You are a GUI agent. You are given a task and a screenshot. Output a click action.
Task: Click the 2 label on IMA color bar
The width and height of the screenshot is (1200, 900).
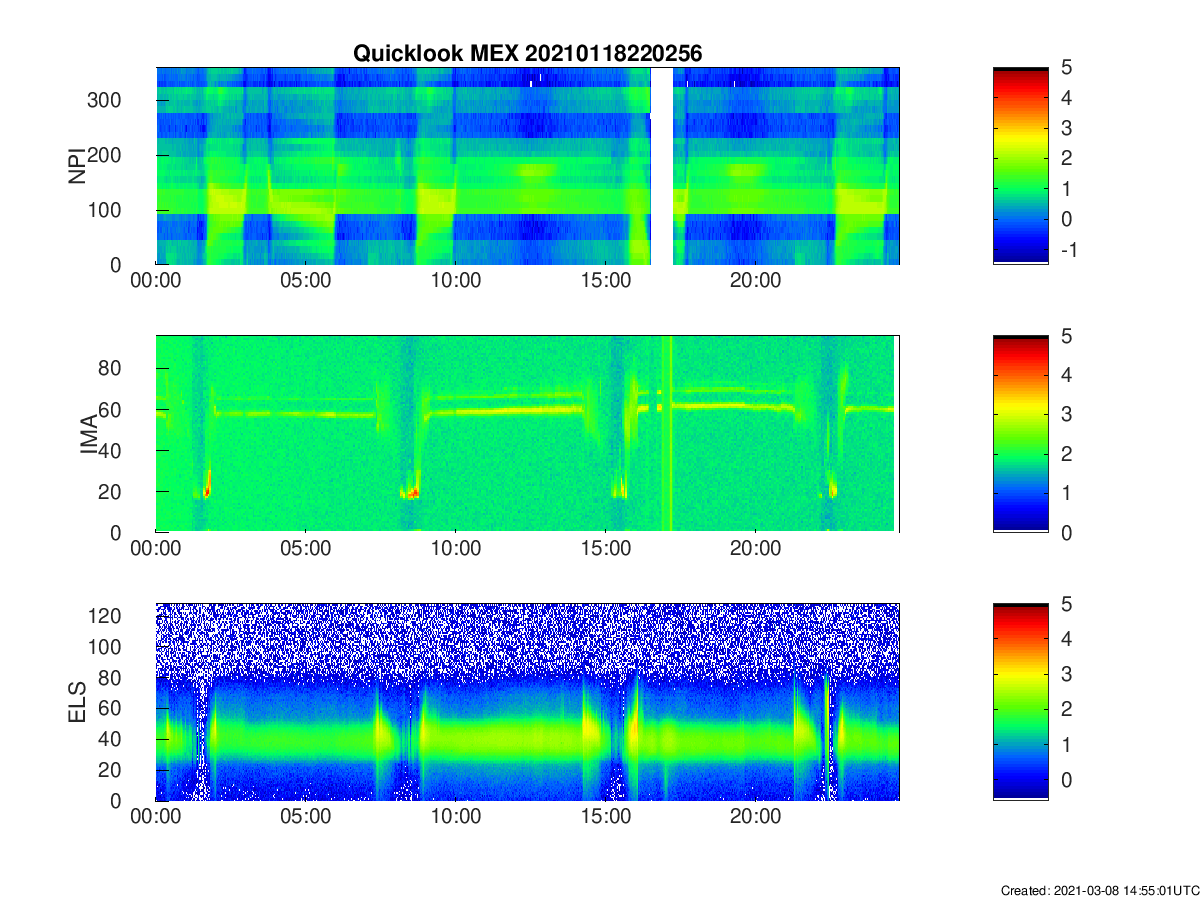coord(1066,454)
